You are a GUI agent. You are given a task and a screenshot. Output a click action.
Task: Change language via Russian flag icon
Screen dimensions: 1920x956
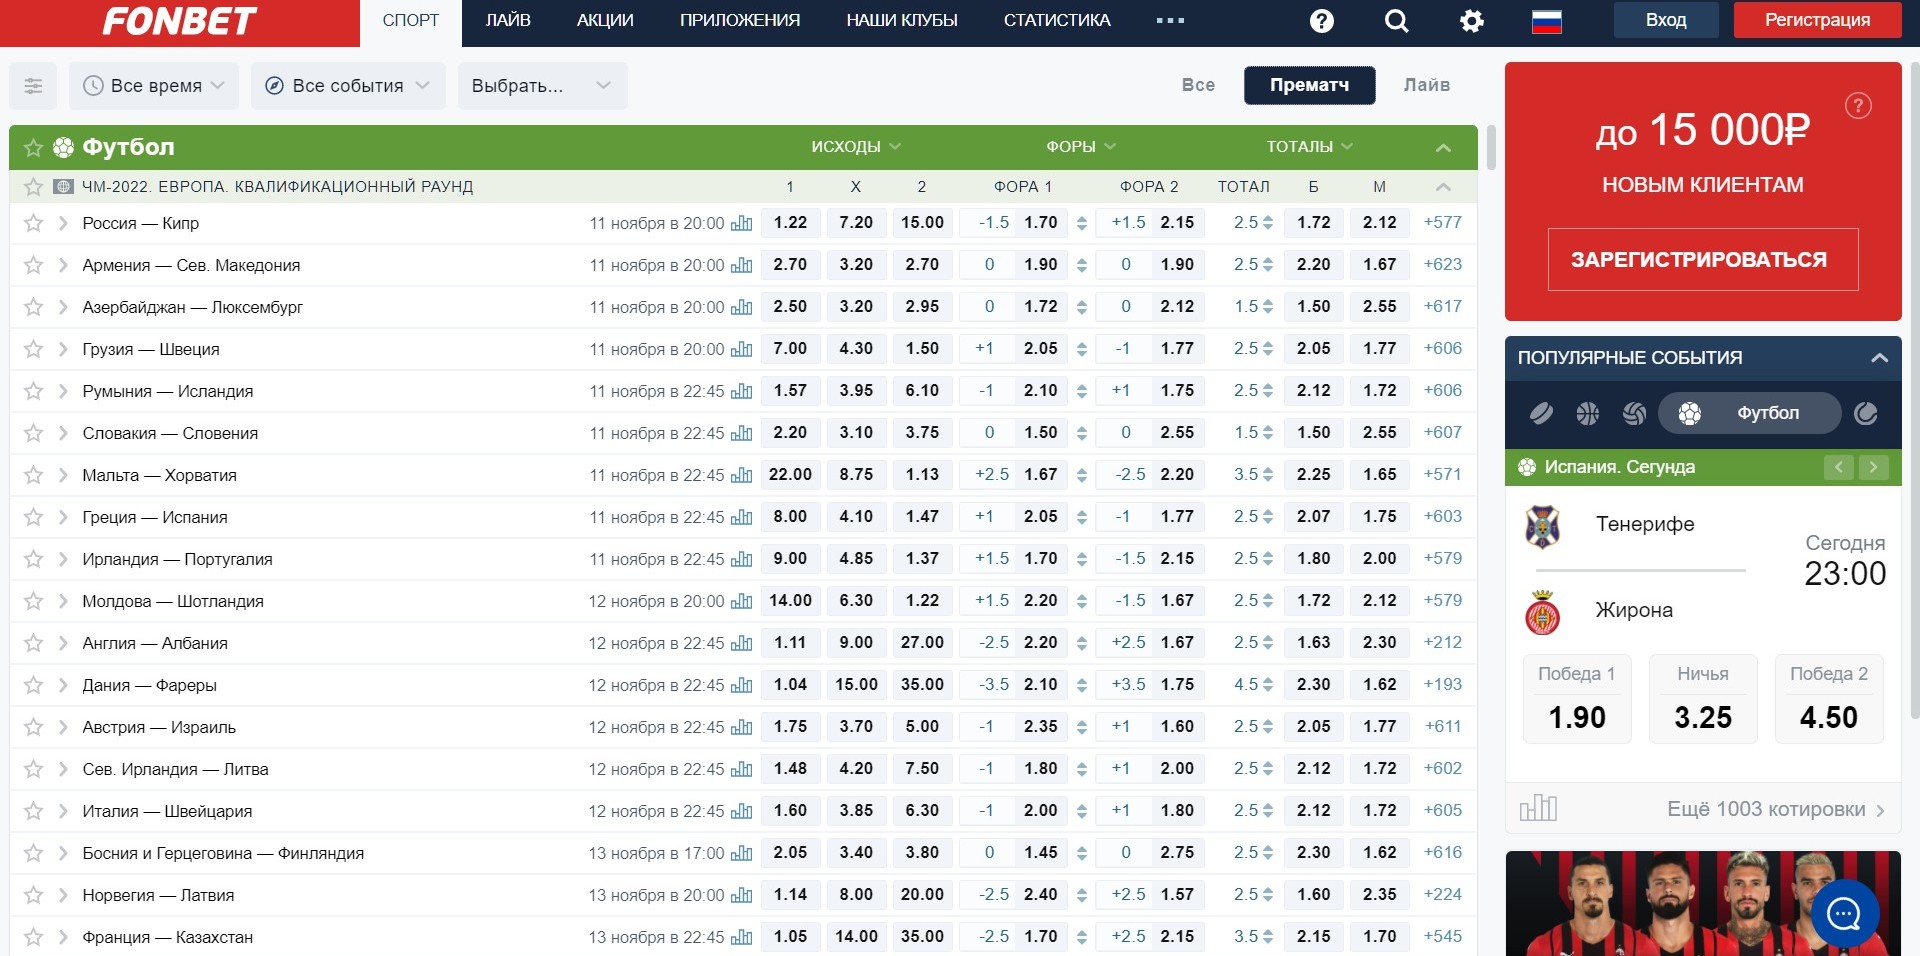click(1547, 21)
